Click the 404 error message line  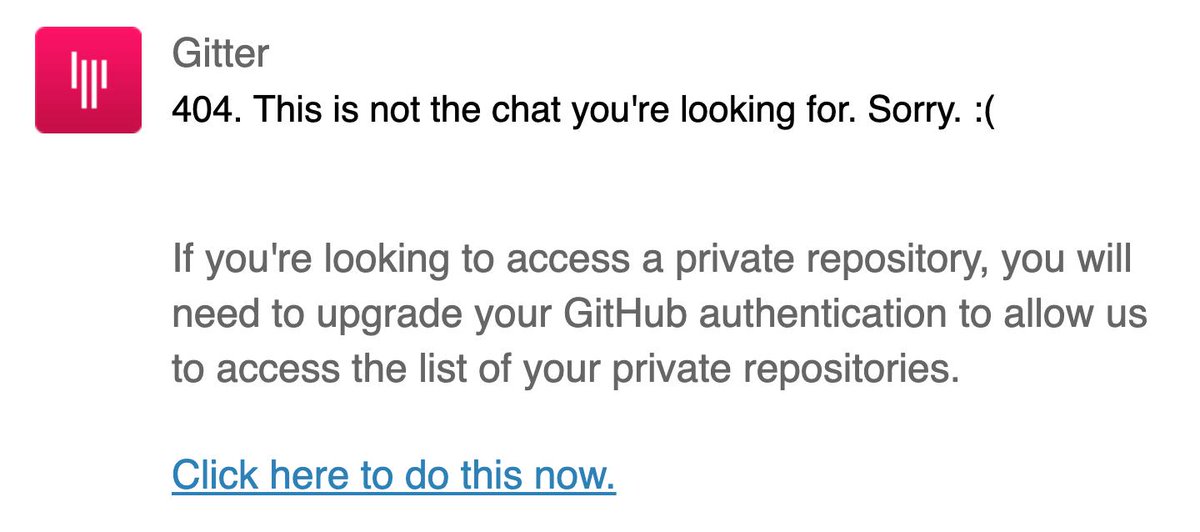585,108
